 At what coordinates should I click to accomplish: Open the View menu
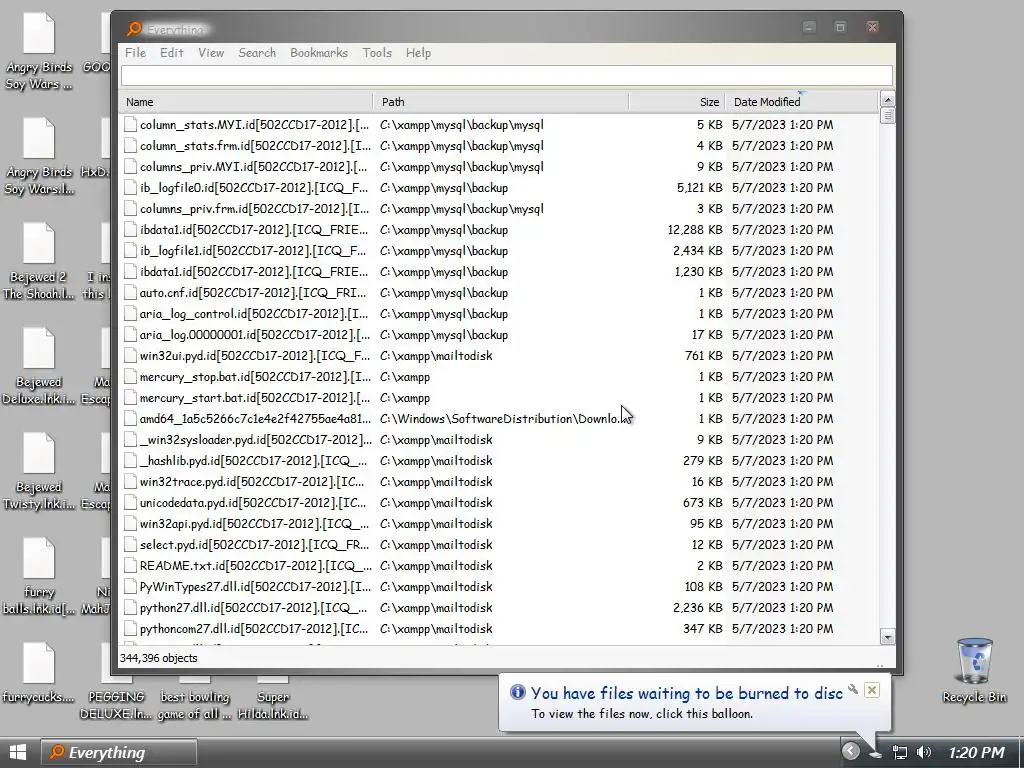[211, 53]
